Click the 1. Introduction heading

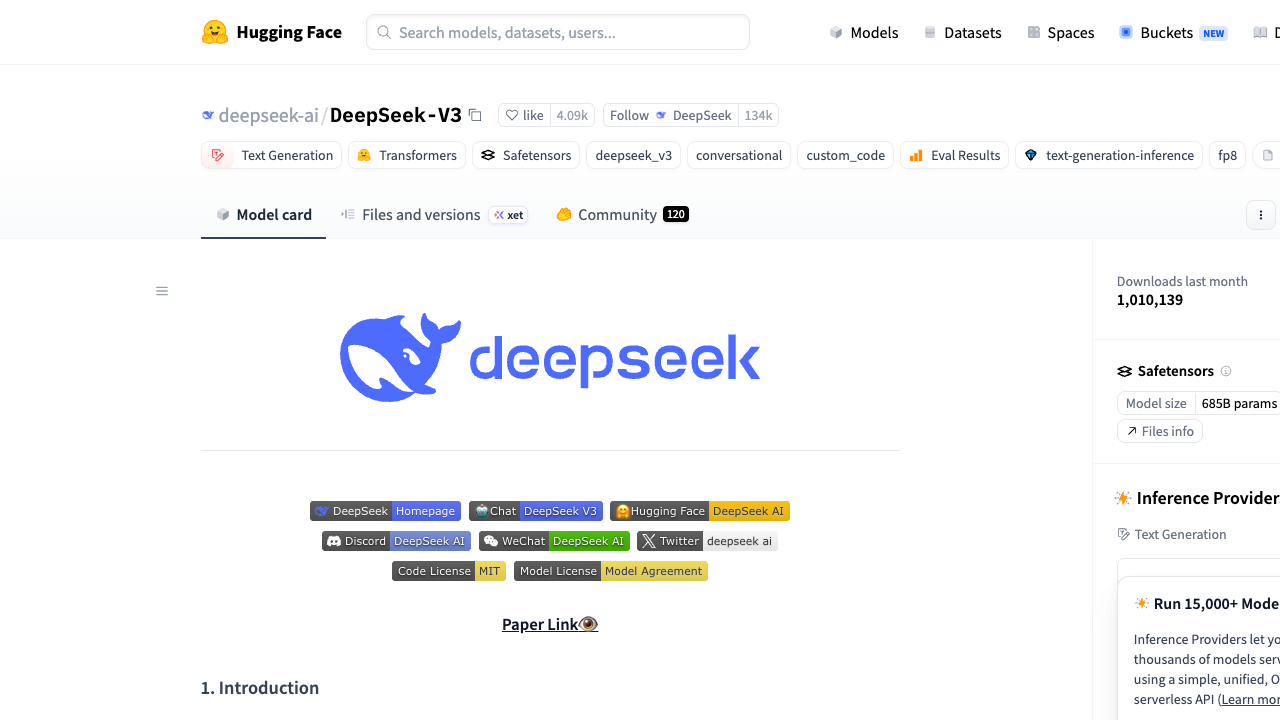(260, 687)
